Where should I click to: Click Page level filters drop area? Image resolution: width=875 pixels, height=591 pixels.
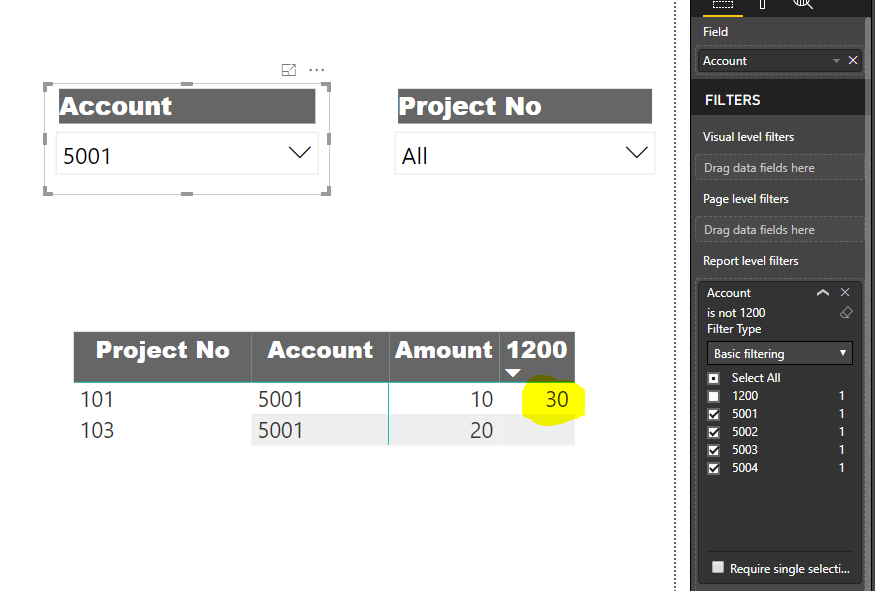point(780,229)
